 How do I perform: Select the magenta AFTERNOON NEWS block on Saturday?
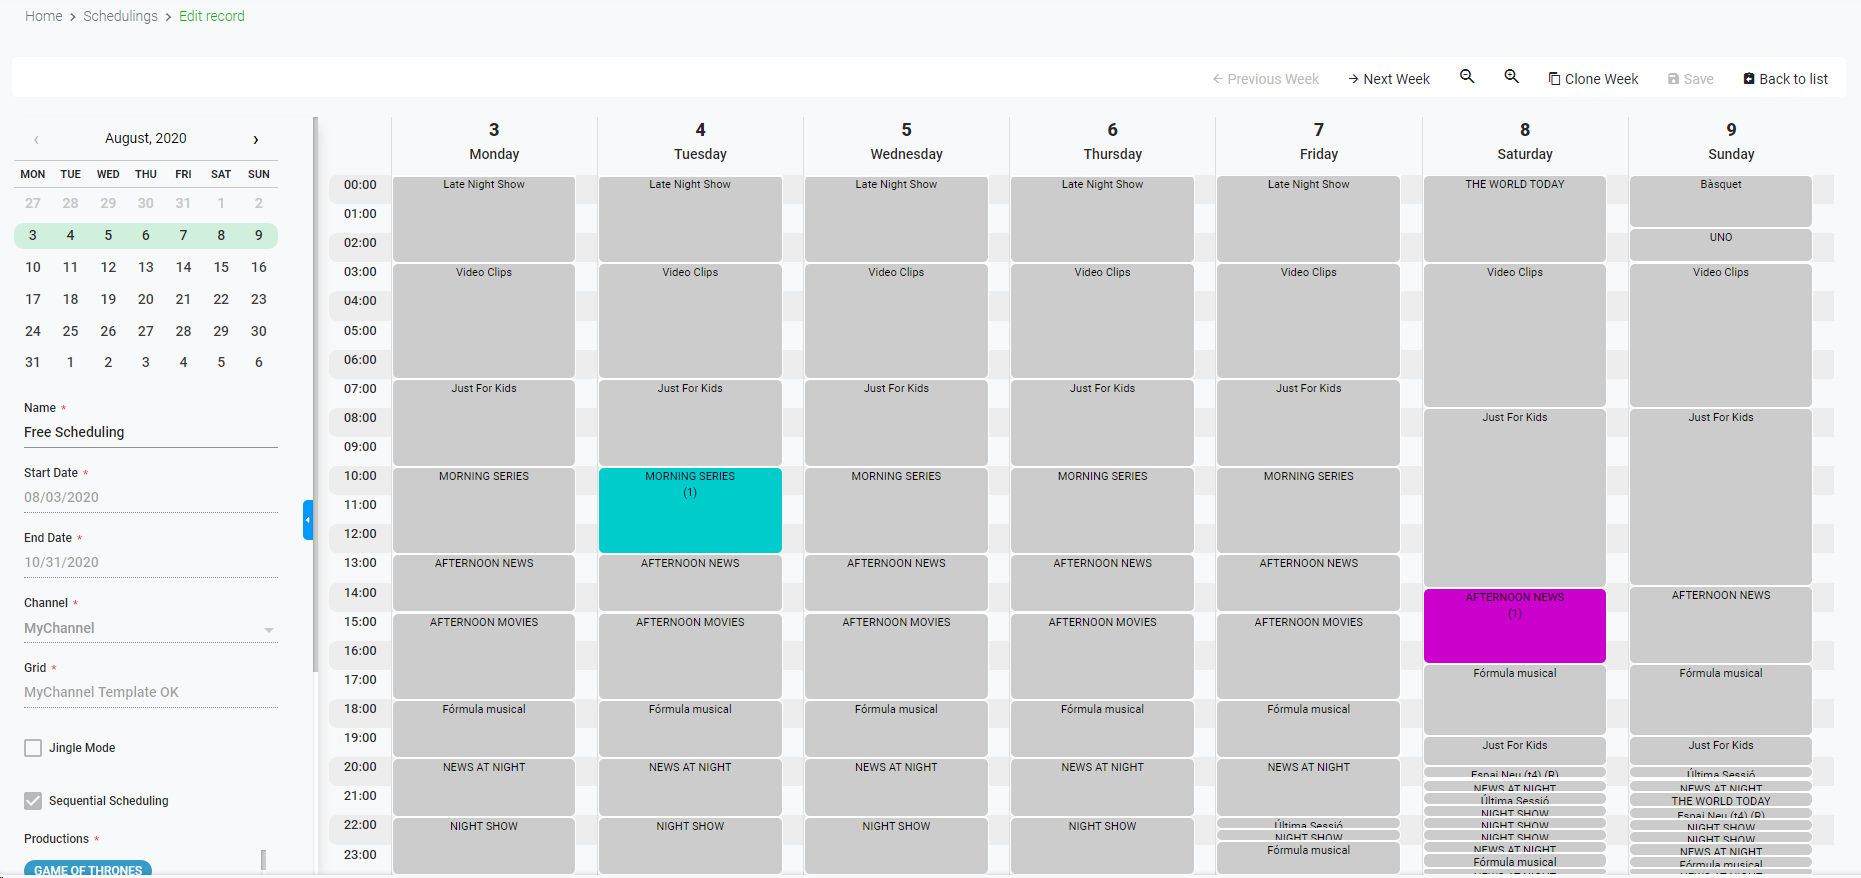click(x=1514, y=626)
